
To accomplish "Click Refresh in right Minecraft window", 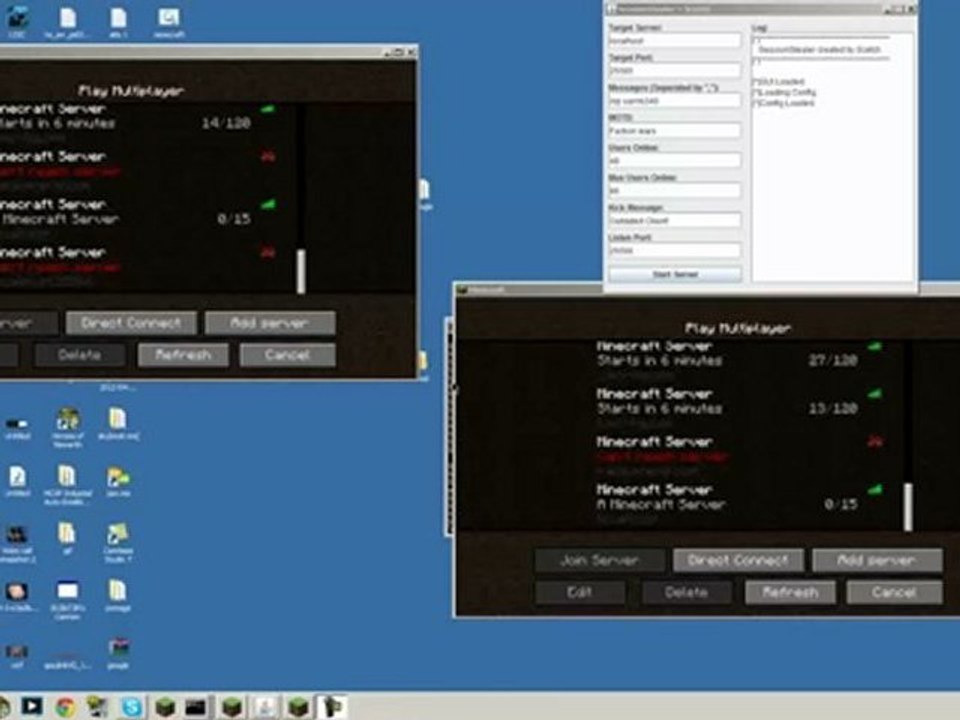I will click(790, 592).
